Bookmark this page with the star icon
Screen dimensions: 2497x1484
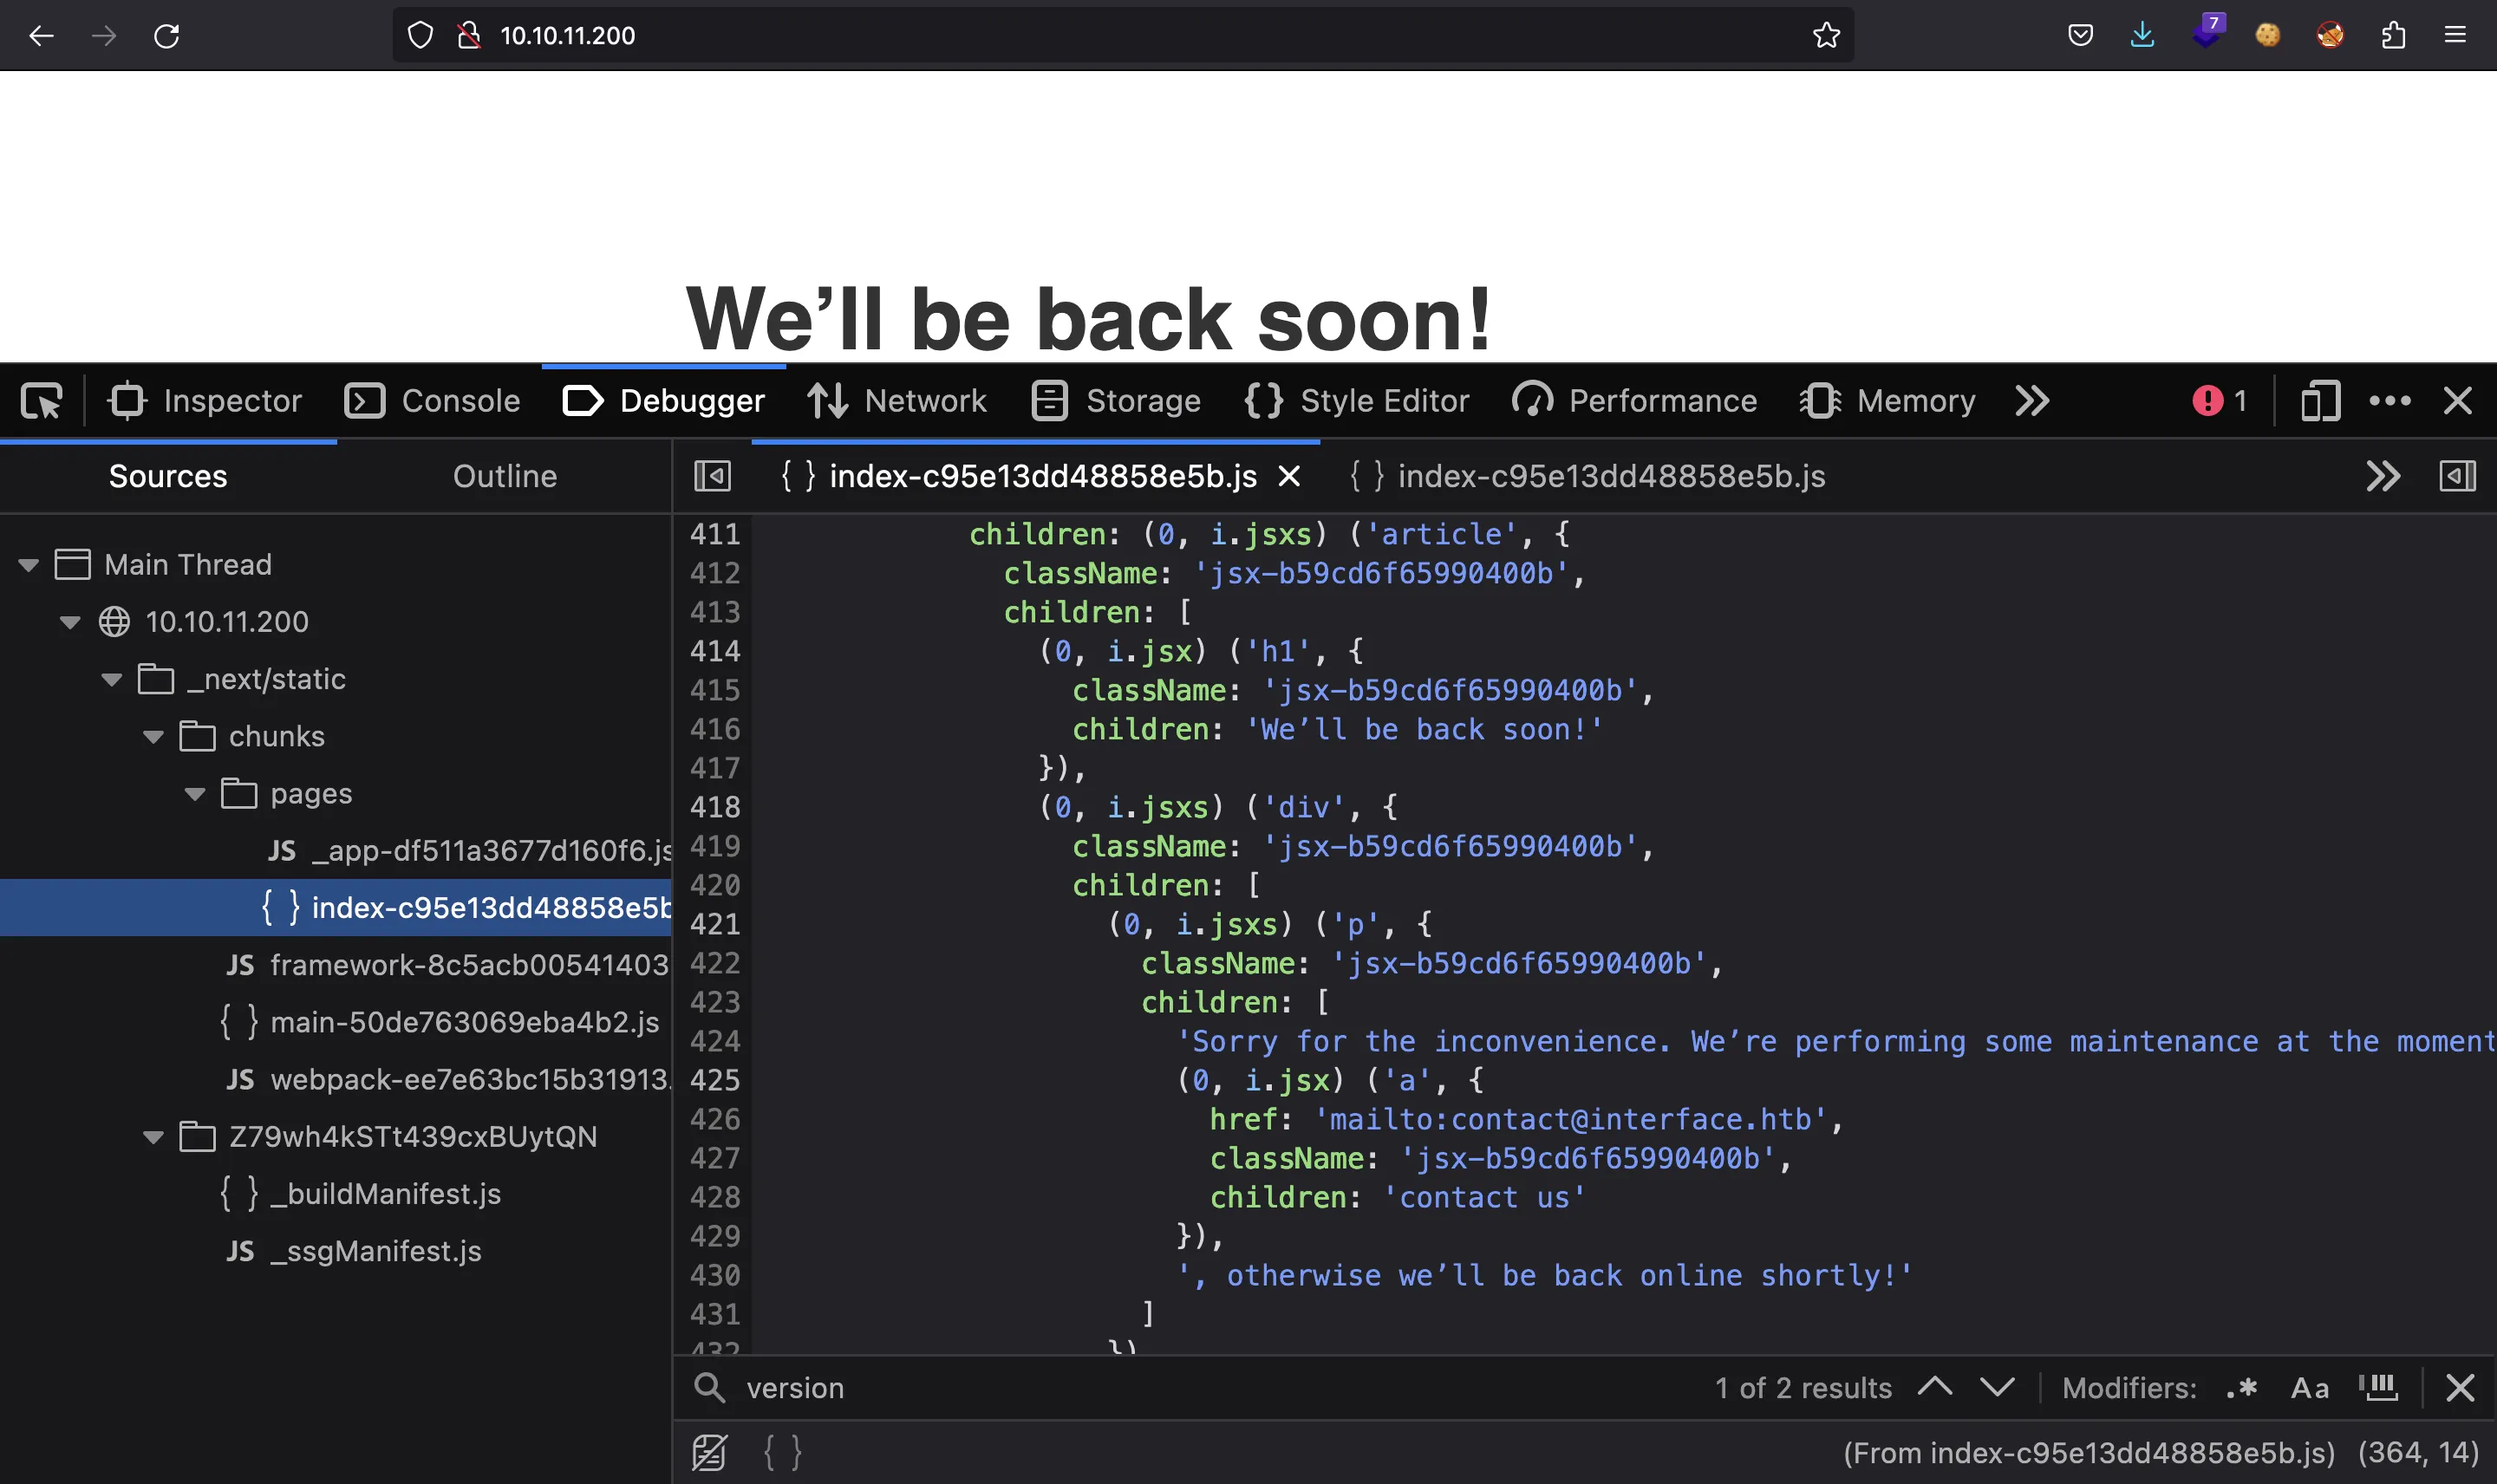coord(1826,36)
